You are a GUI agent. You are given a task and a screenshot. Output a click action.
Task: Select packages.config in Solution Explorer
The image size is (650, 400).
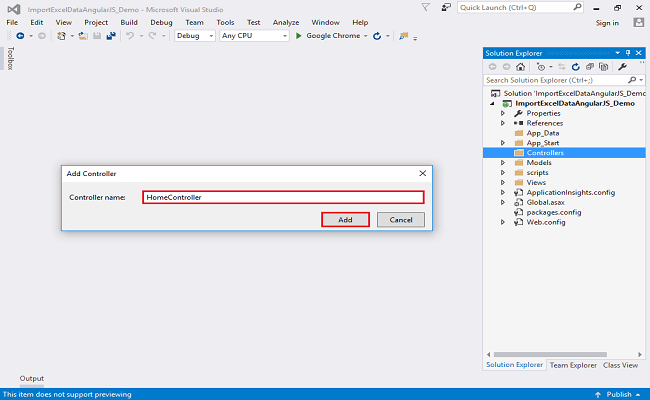coord(554,213)
